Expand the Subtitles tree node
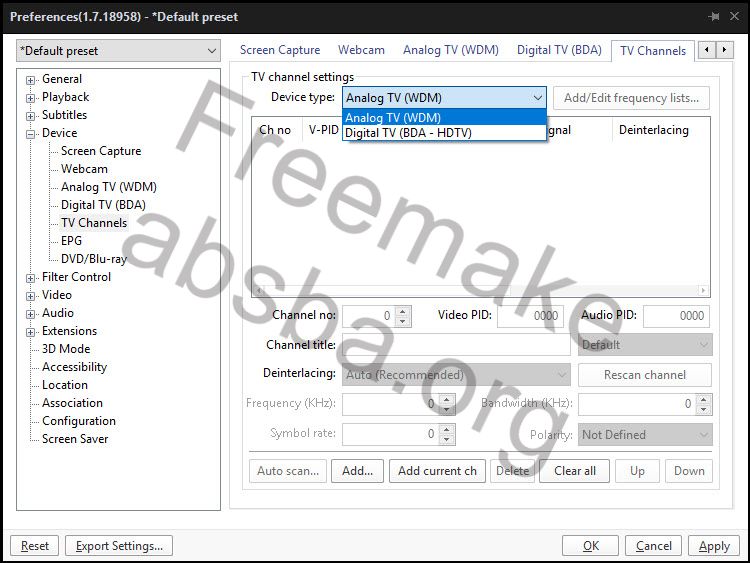Image resolution: width=750 pixels, height=563 pixels. point(31,116)
